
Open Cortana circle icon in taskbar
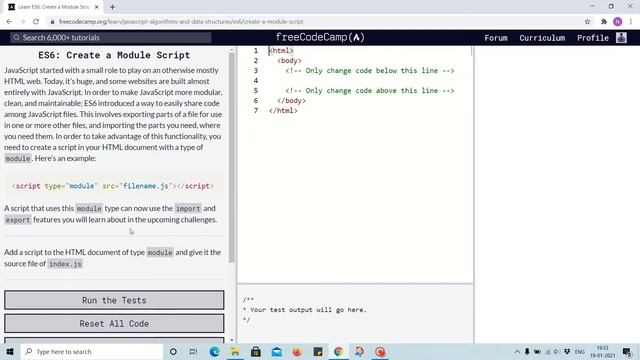(173, 351)
